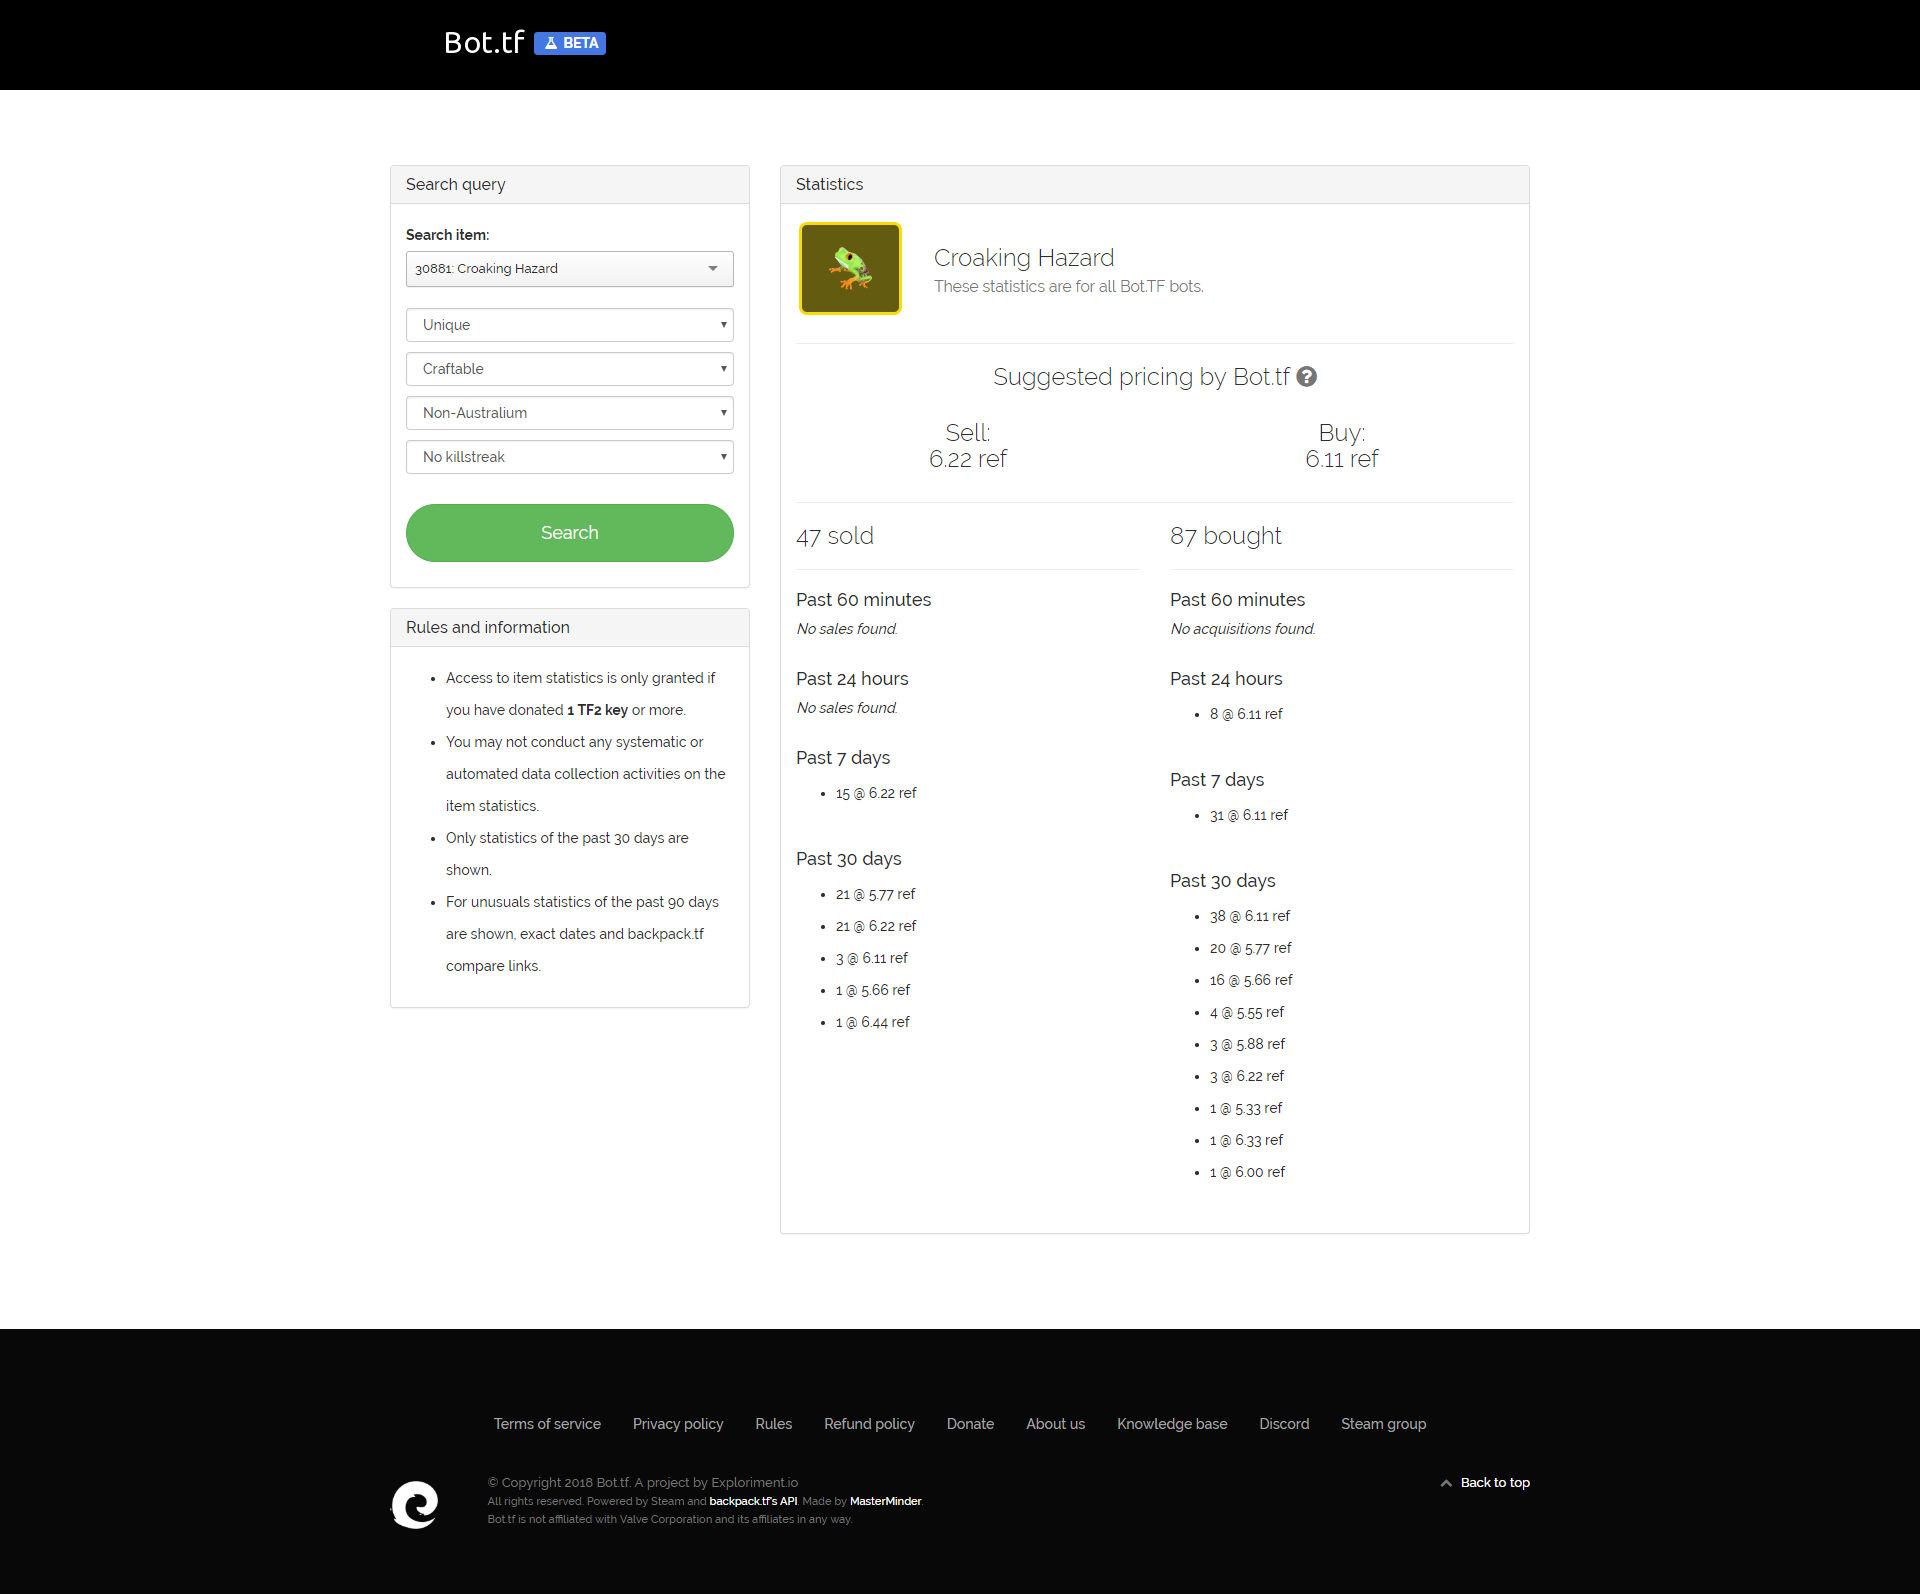Open Terms of service footer link

coord(547,1424)
